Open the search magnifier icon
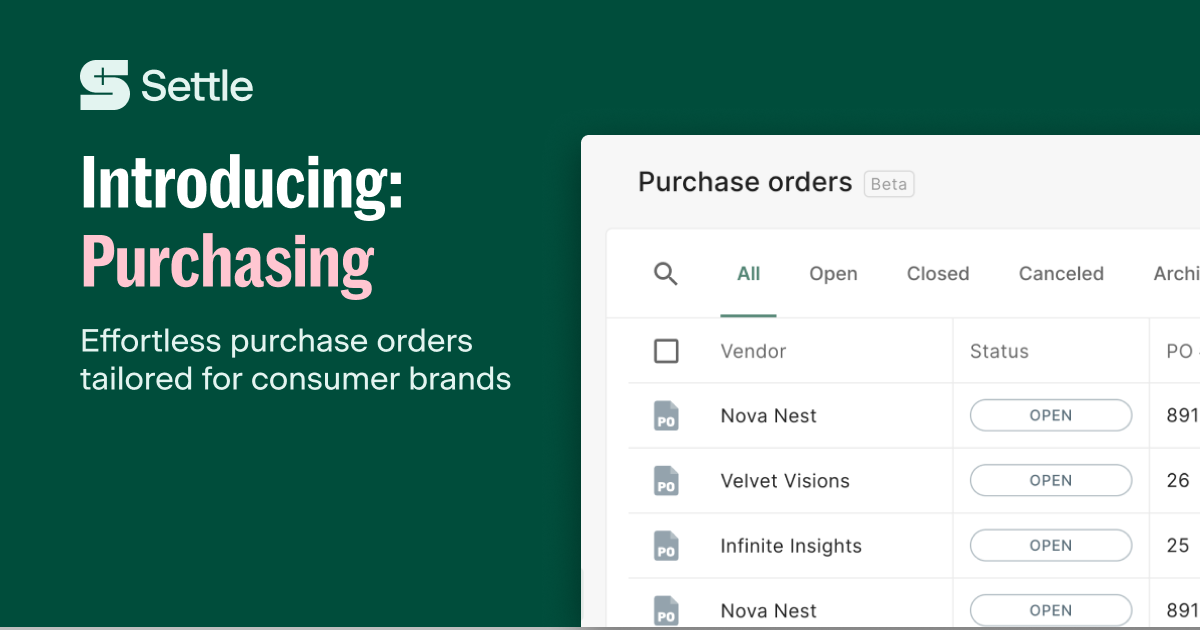The height and width of the screenshot is (630, 1200). click(x=666, y=274)
